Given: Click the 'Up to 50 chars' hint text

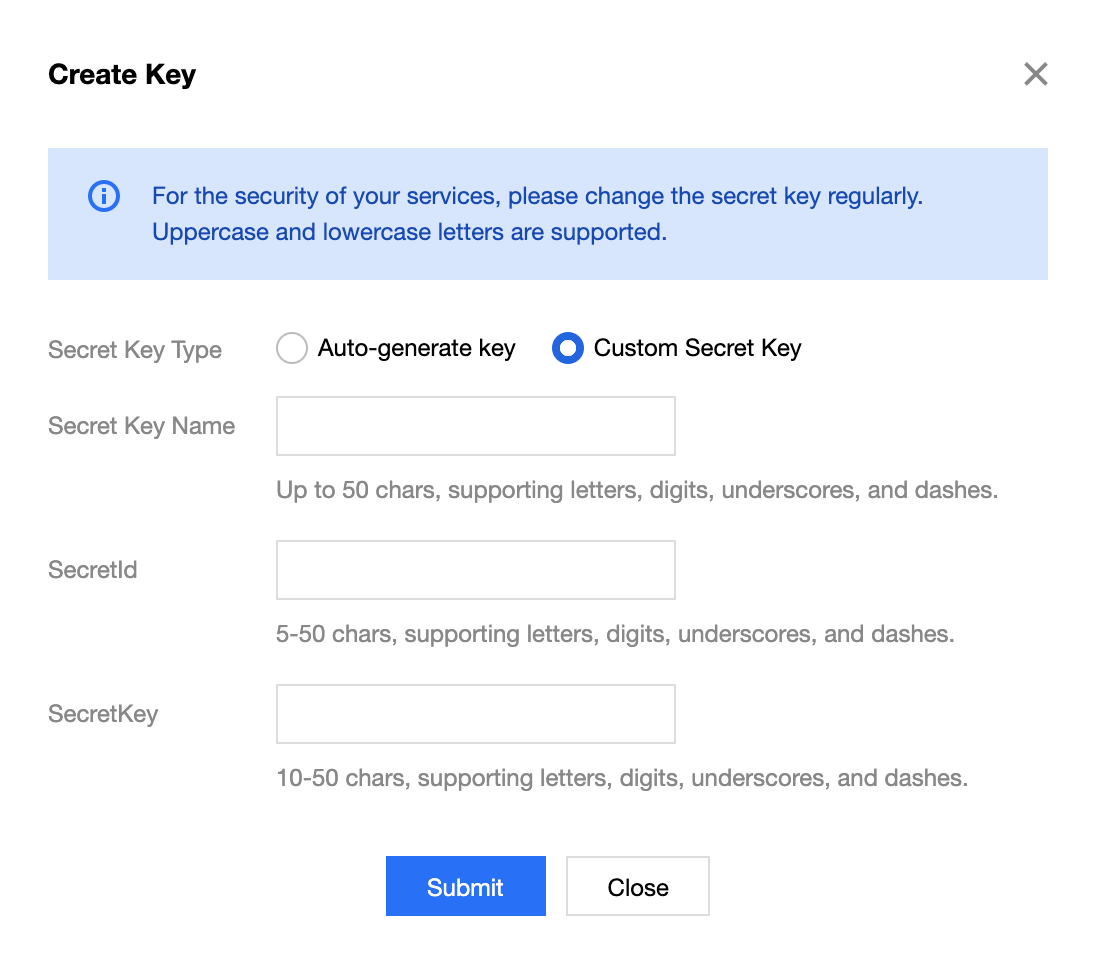Looking at the screenshot, I should pyautogui.click(x=637, y=490).
